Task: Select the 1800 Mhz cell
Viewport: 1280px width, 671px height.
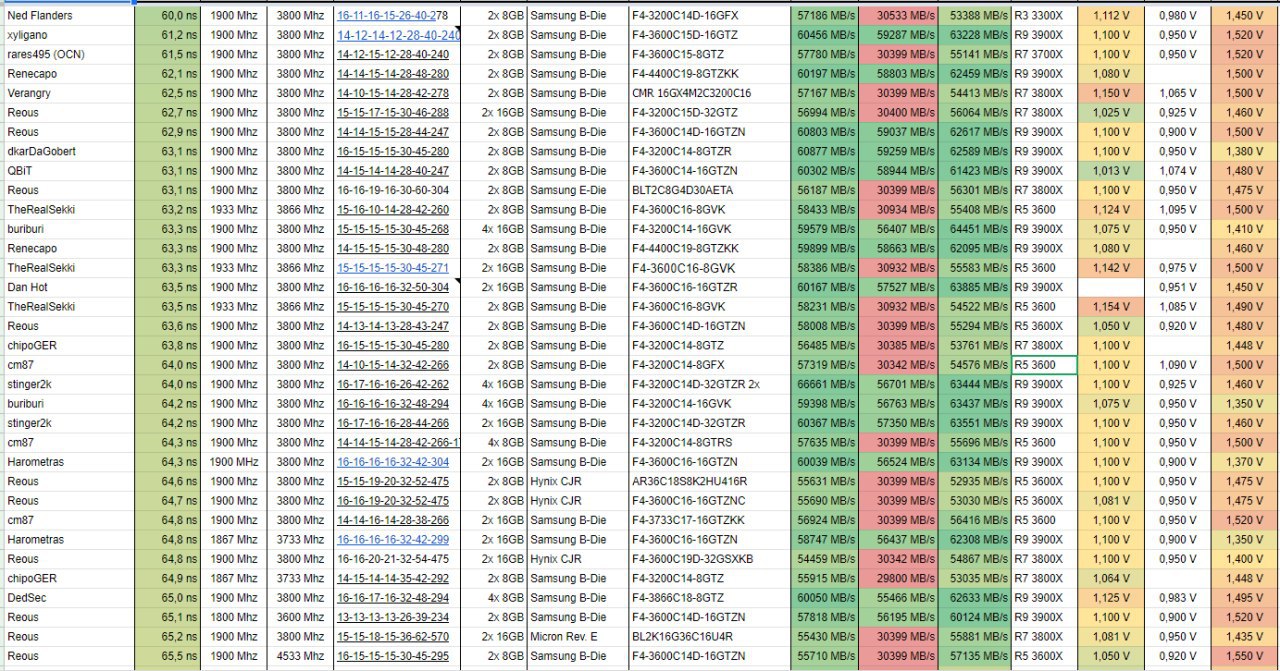Action: coord(234,617)
